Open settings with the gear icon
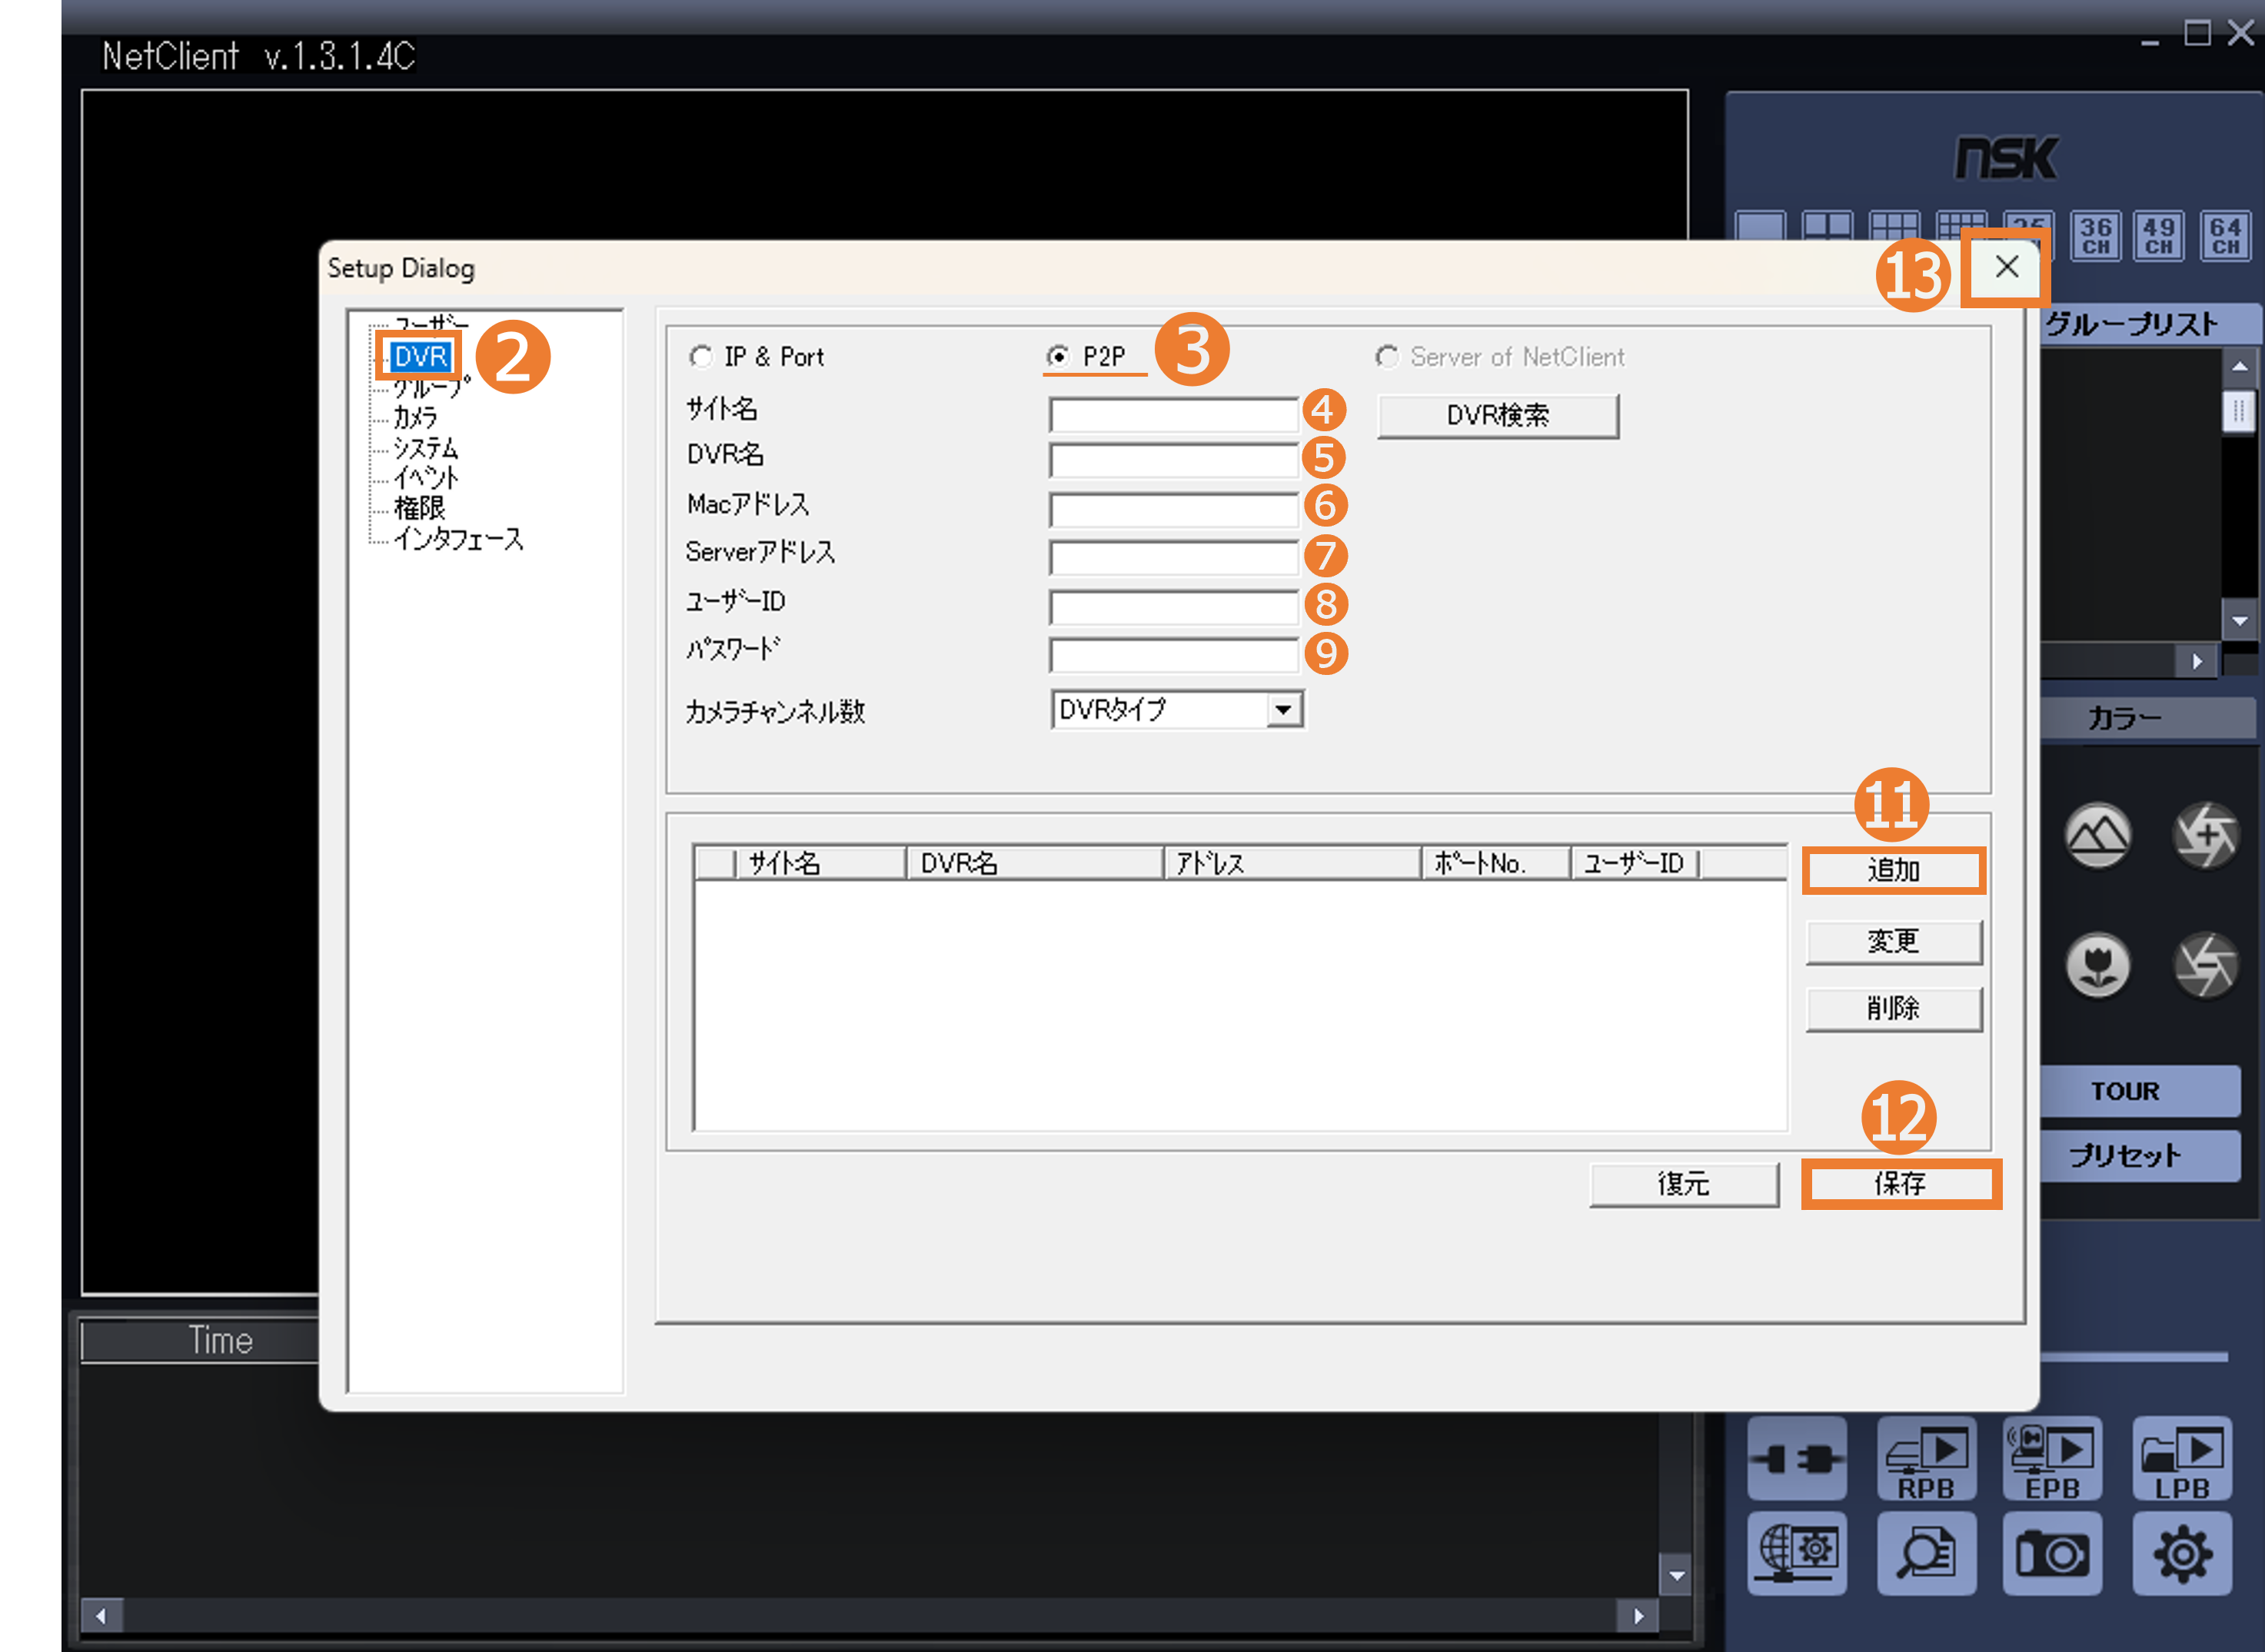The height and width of the screenshot is (1652, 2265). pos(2181,1553)
